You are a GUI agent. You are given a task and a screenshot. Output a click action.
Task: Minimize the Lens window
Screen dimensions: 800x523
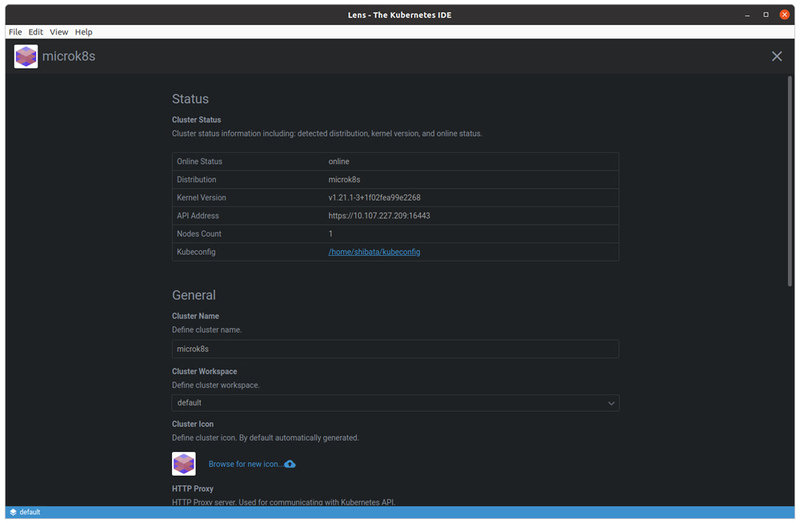tap(747, 15)
